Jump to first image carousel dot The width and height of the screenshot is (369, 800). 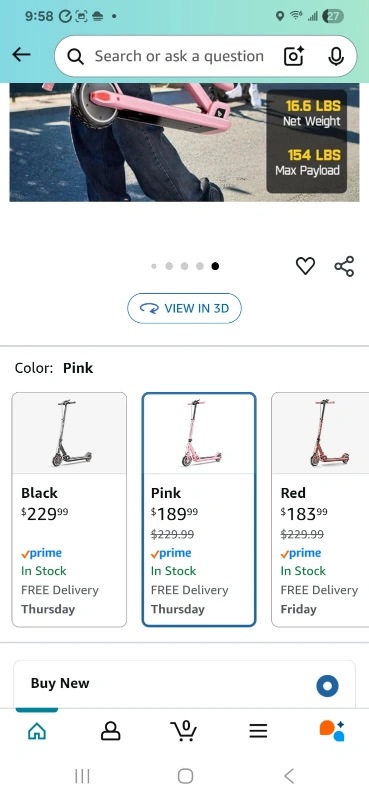click(154, 266)
